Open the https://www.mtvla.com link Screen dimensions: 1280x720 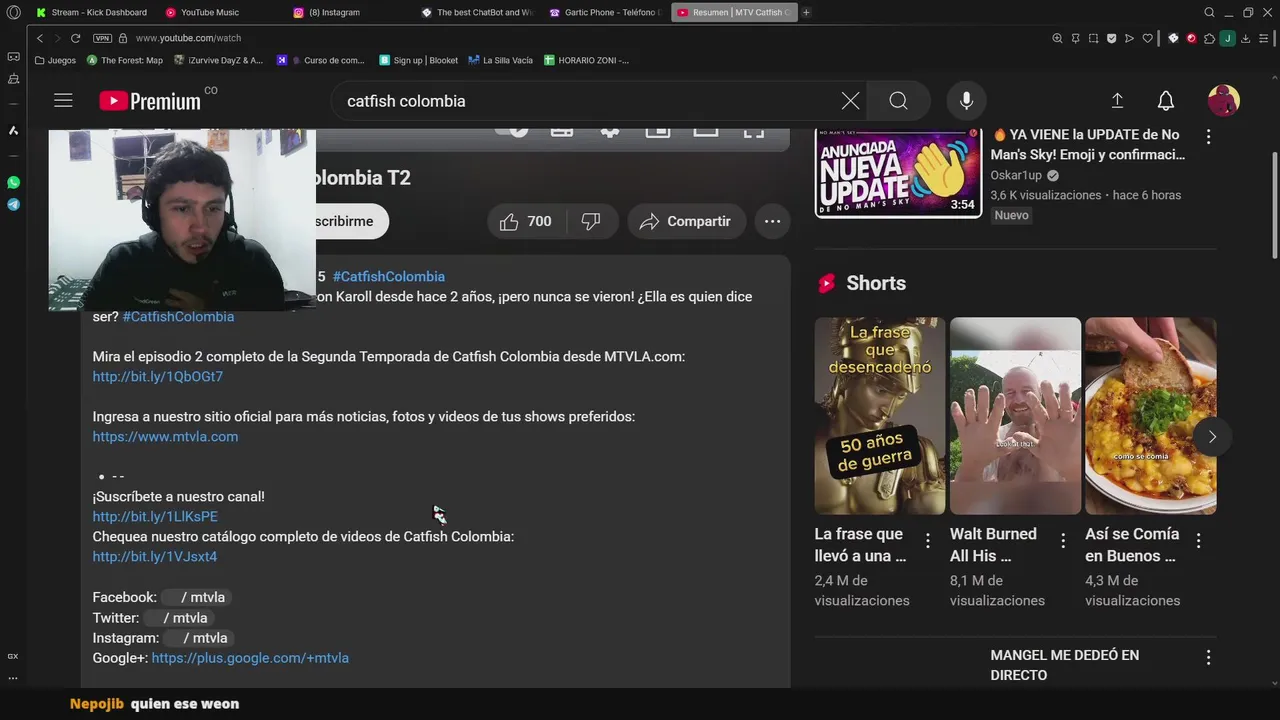point(165,436)
